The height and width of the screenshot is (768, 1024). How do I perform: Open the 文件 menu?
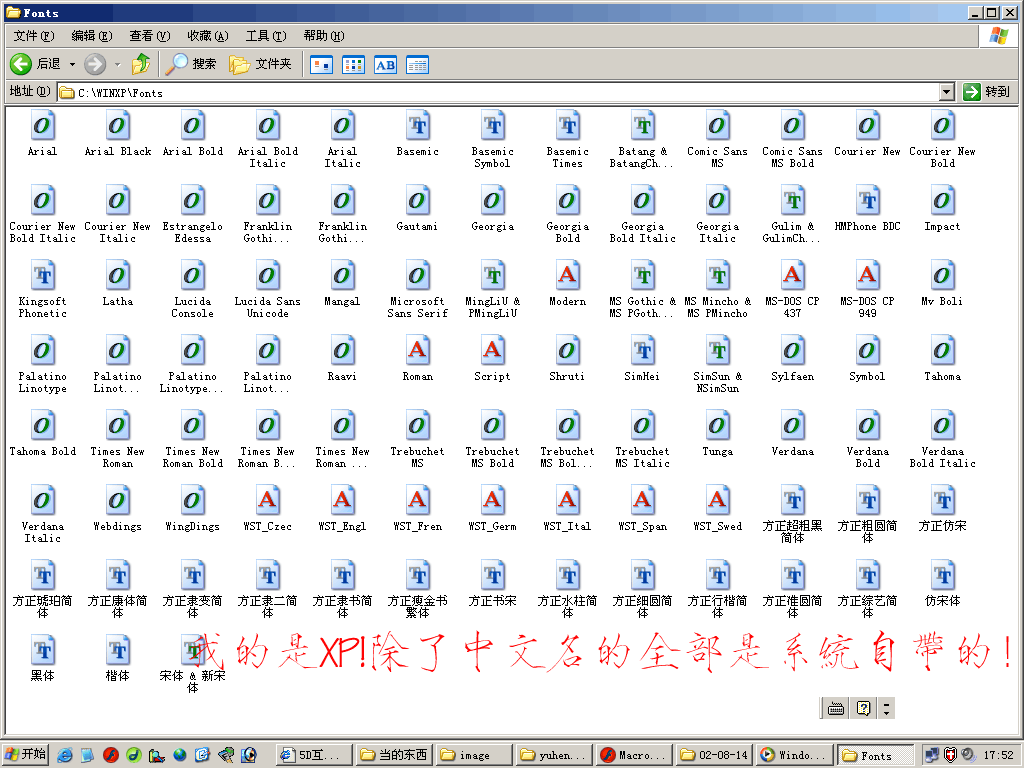pyautogui.click(x=34, y=36)
